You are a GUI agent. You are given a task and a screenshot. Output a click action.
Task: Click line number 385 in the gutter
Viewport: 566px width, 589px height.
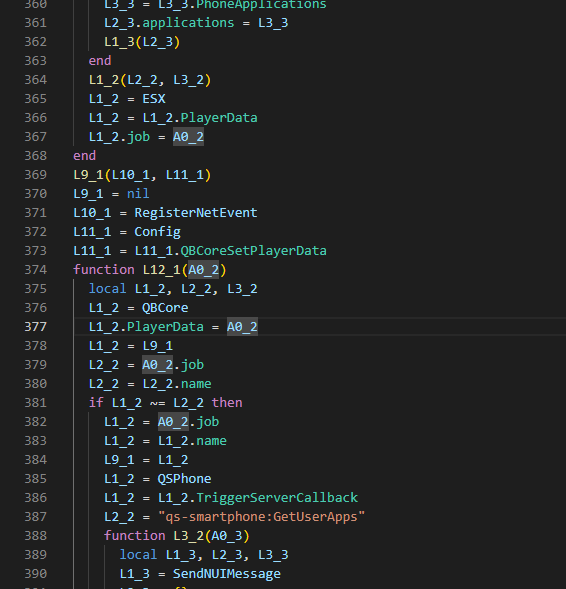coord(36,478)
